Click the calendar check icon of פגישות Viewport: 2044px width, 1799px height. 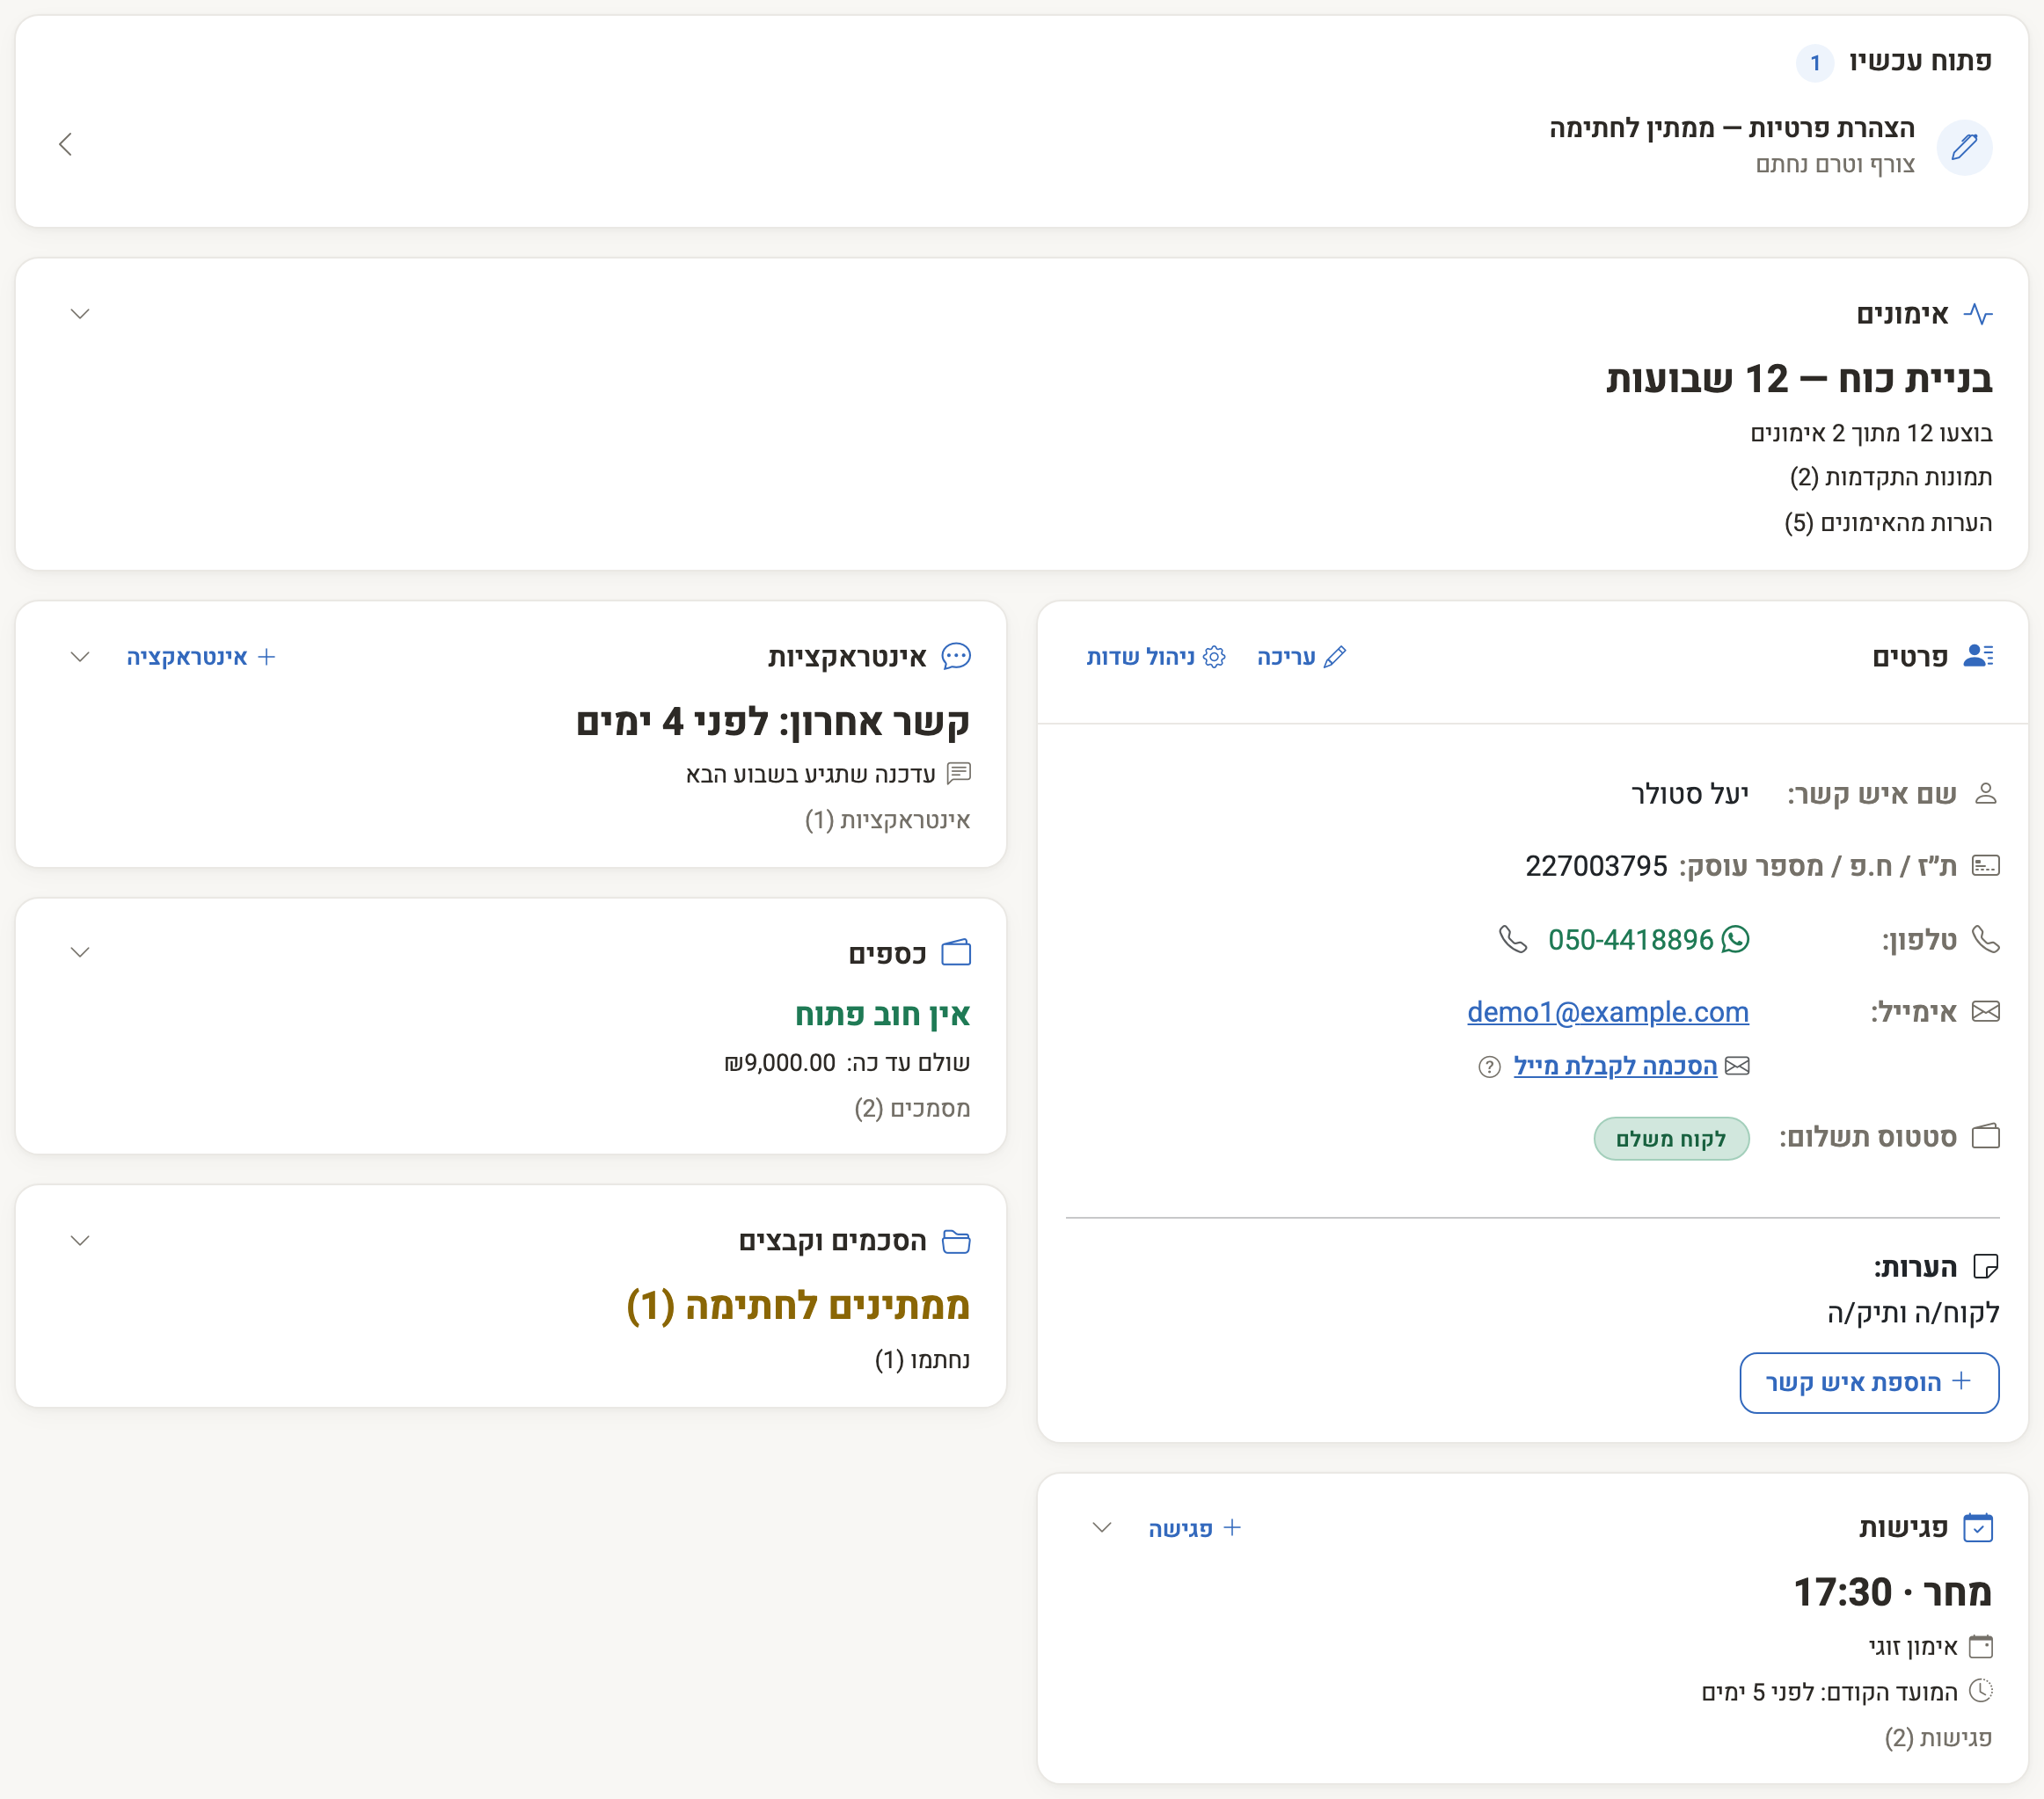click(1978, 1527)
